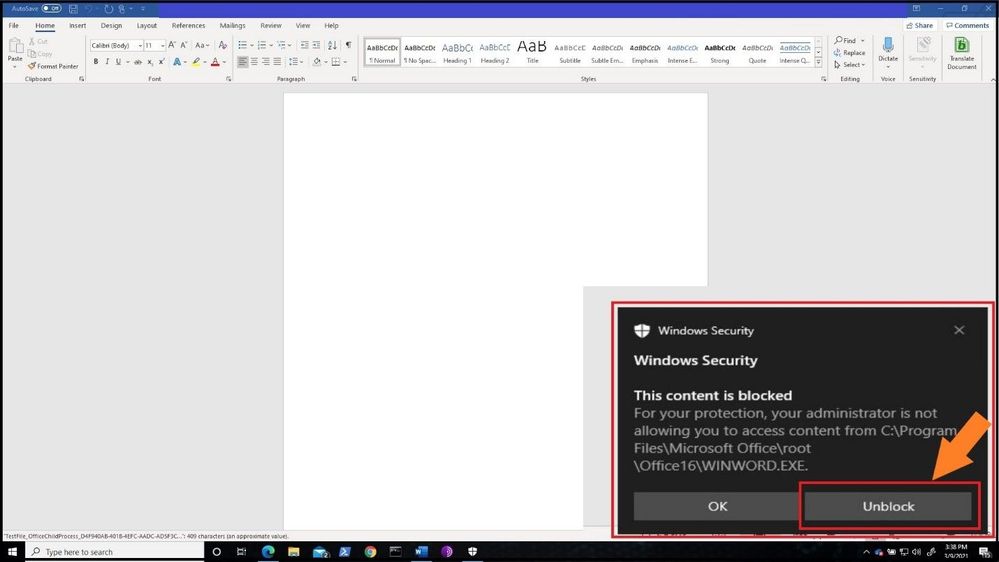
Task: Apply superscript formatting
Action: (x=161, y=62)
